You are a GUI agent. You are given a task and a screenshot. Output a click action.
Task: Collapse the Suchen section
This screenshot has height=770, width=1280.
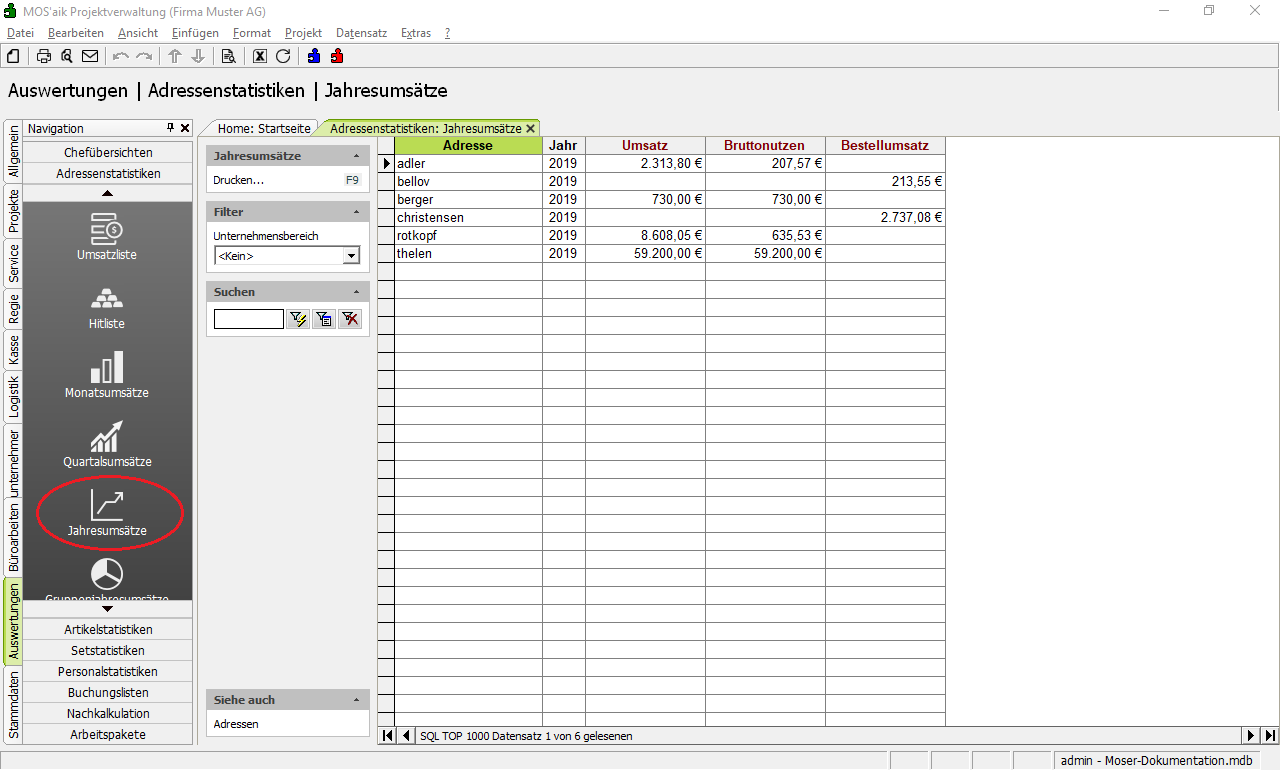tap(357, 292)
